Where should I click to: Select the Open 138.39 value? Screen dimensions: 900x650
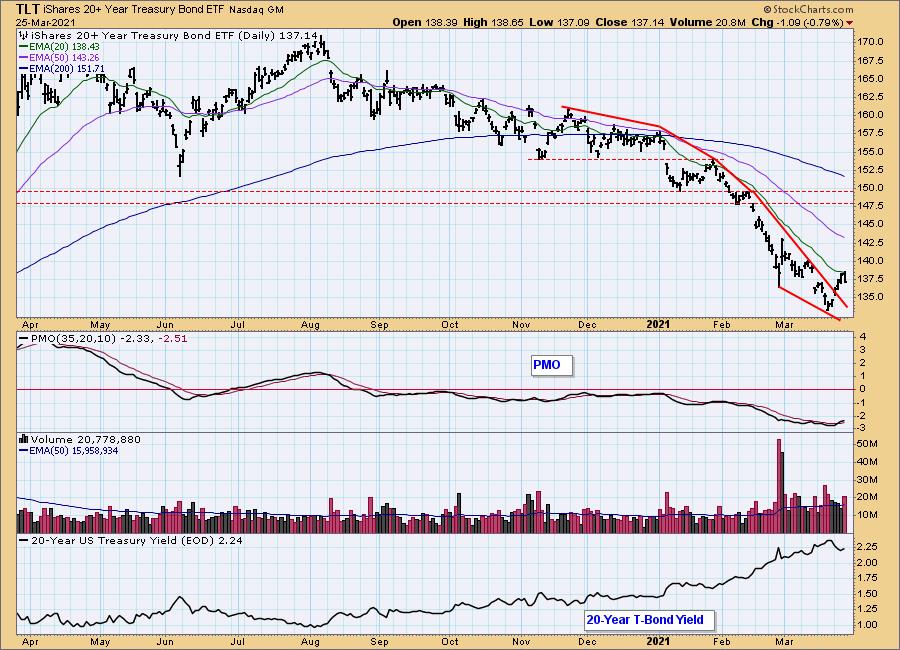[425, 22]
